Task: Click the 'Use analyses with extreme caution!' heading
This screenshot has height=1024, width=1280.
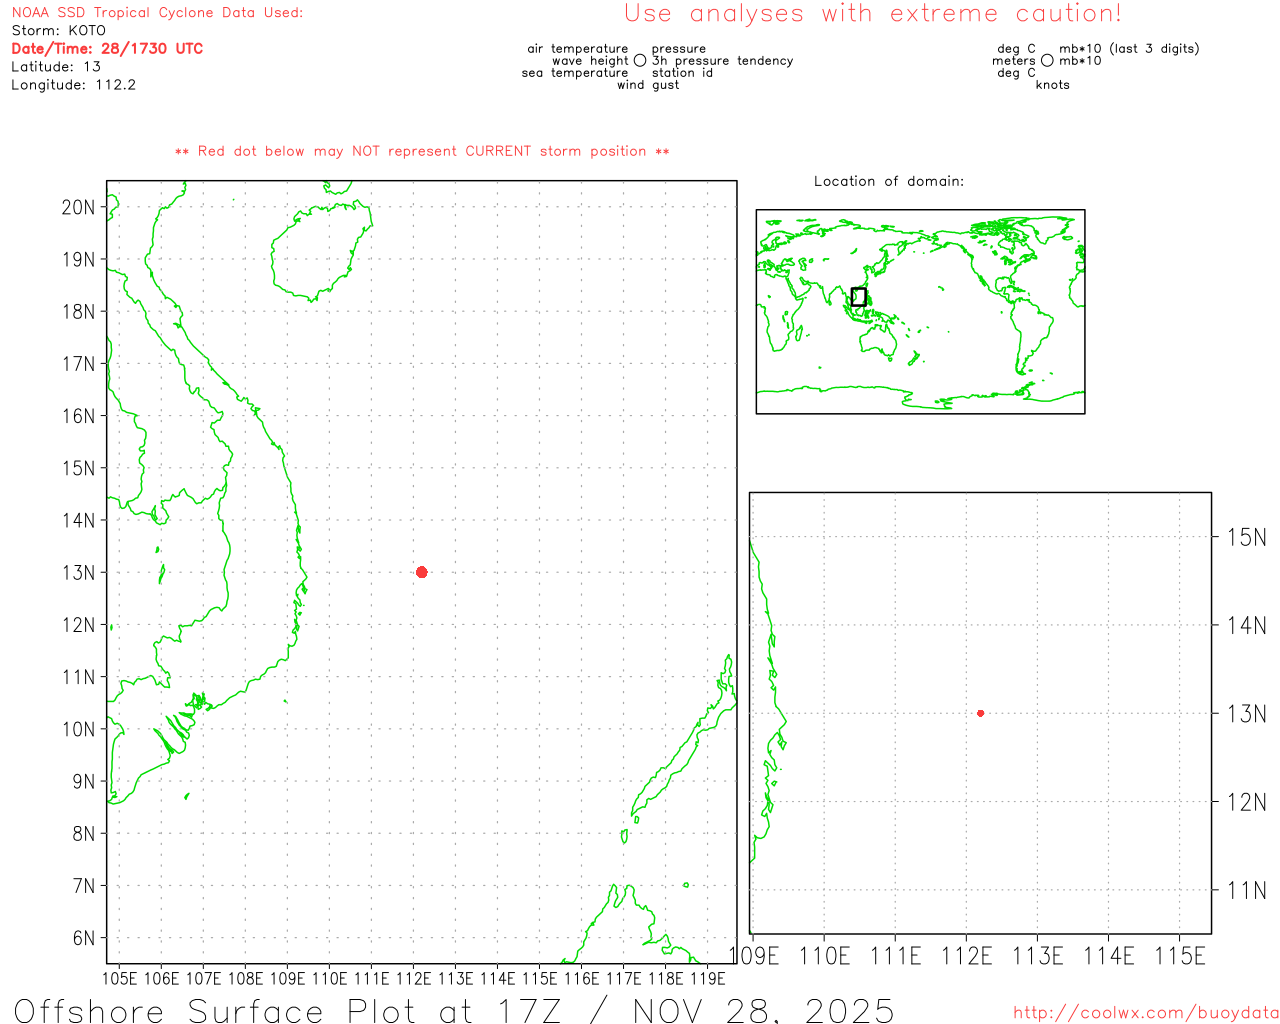Action: (872, 14)
